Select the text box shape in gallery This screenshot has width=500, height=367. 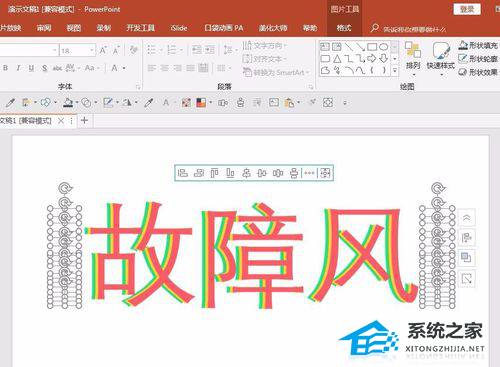pos(325,47)
